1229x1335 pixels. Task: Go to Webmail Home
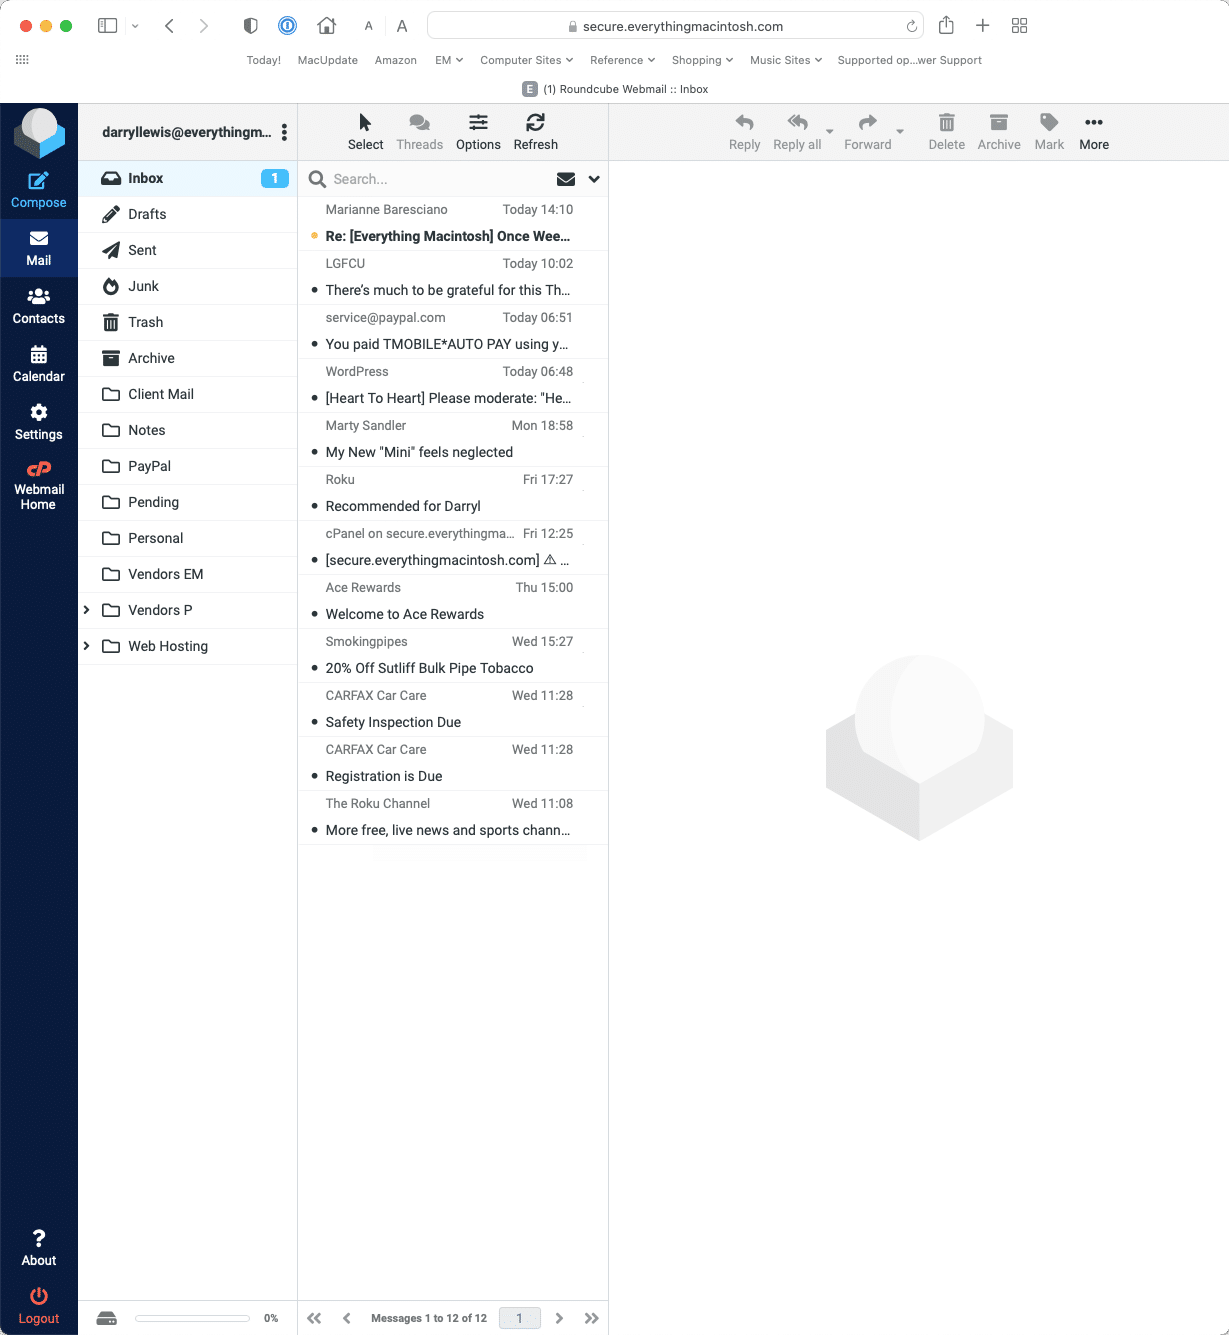click(x=38, y=485)
